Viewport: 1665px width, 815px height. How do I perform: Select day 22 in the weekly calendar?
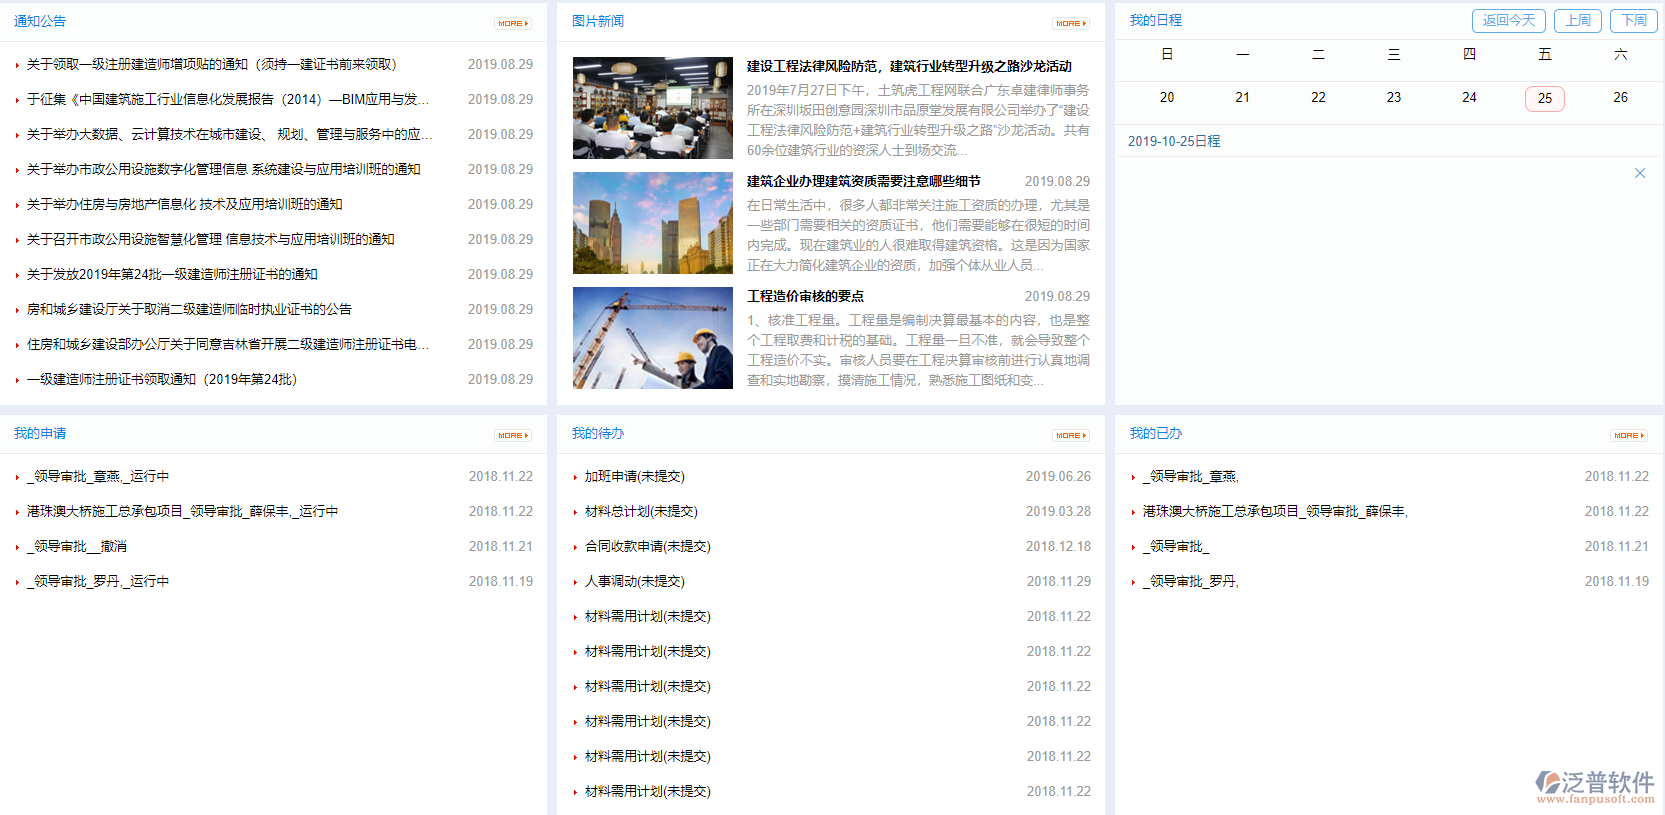1318,97
